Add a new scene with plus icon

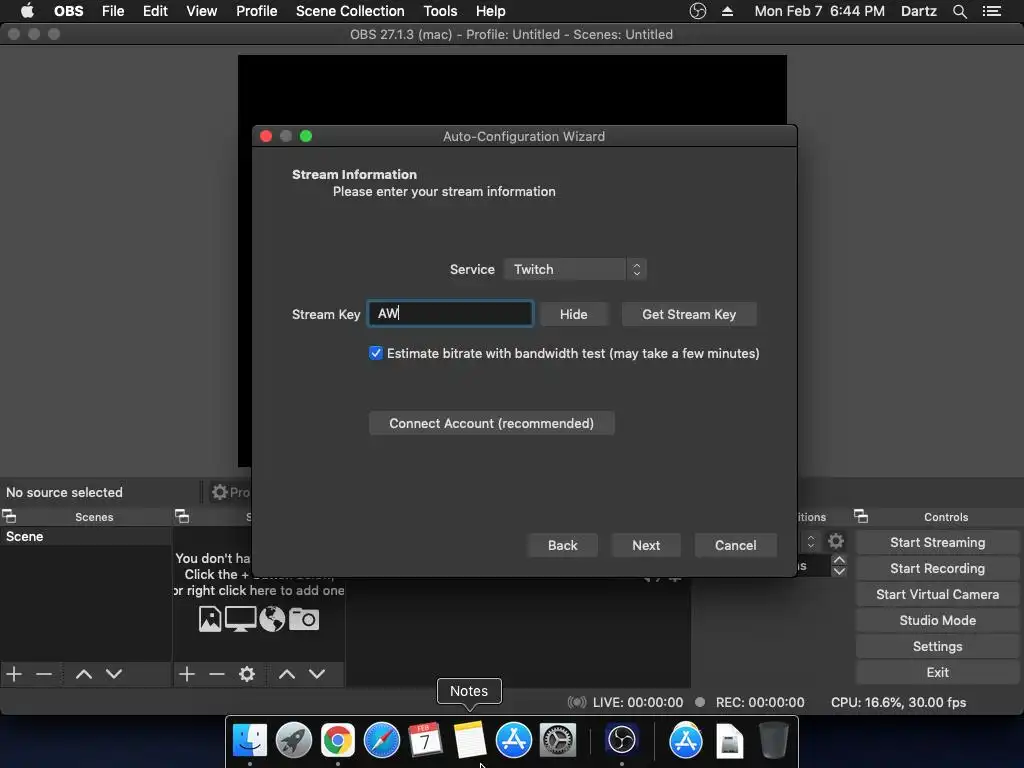(x=14, y=673)
